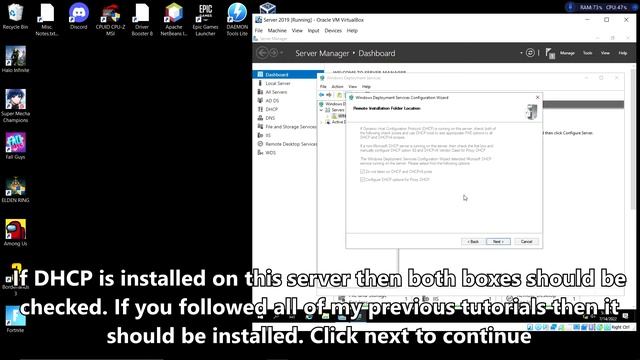The width and height of the screenshot is (640, 360).
Task: Open VirtualBox File menu
Action: pos(259,31)
